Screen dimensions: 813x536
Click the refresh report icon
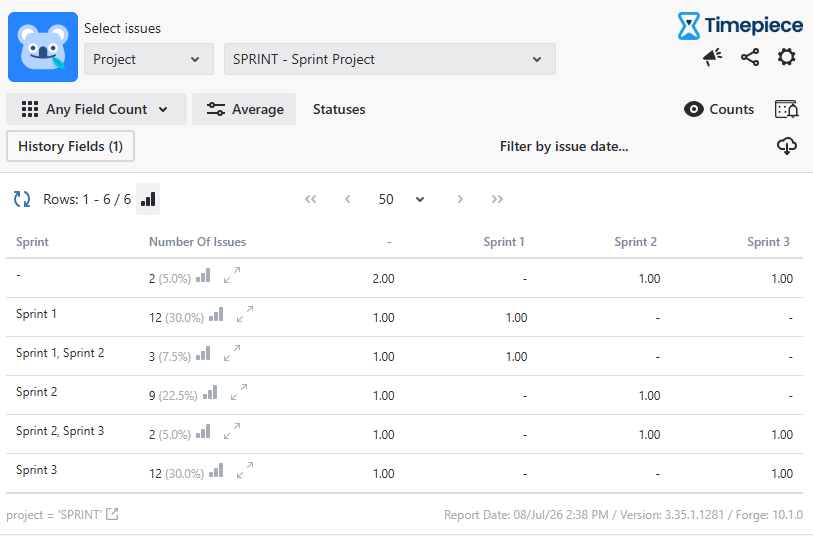point(22,199)
